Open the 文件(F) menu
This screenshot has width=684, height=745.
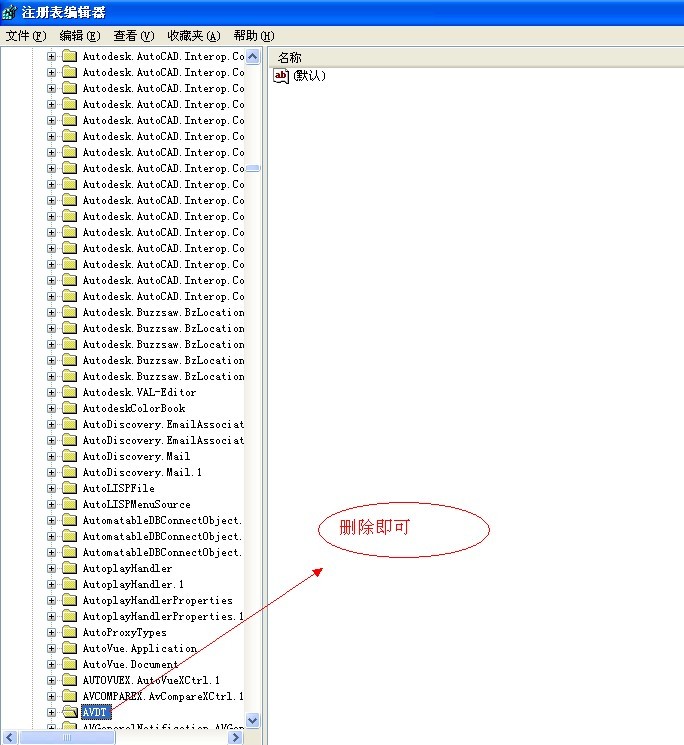click(26, 36)
